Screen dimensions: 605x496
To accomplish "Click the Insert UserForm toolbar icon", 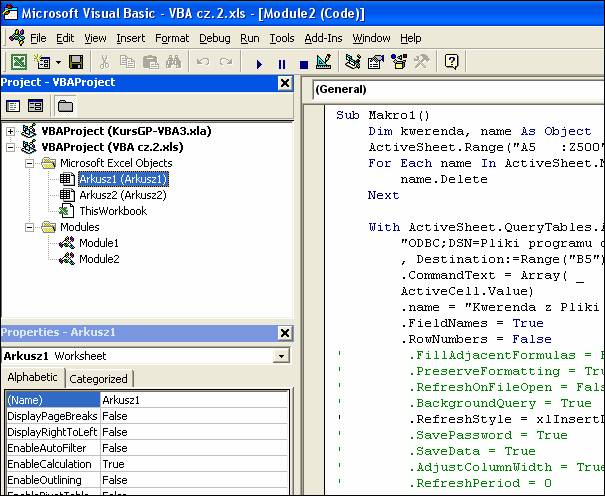I will pos(42,62).
